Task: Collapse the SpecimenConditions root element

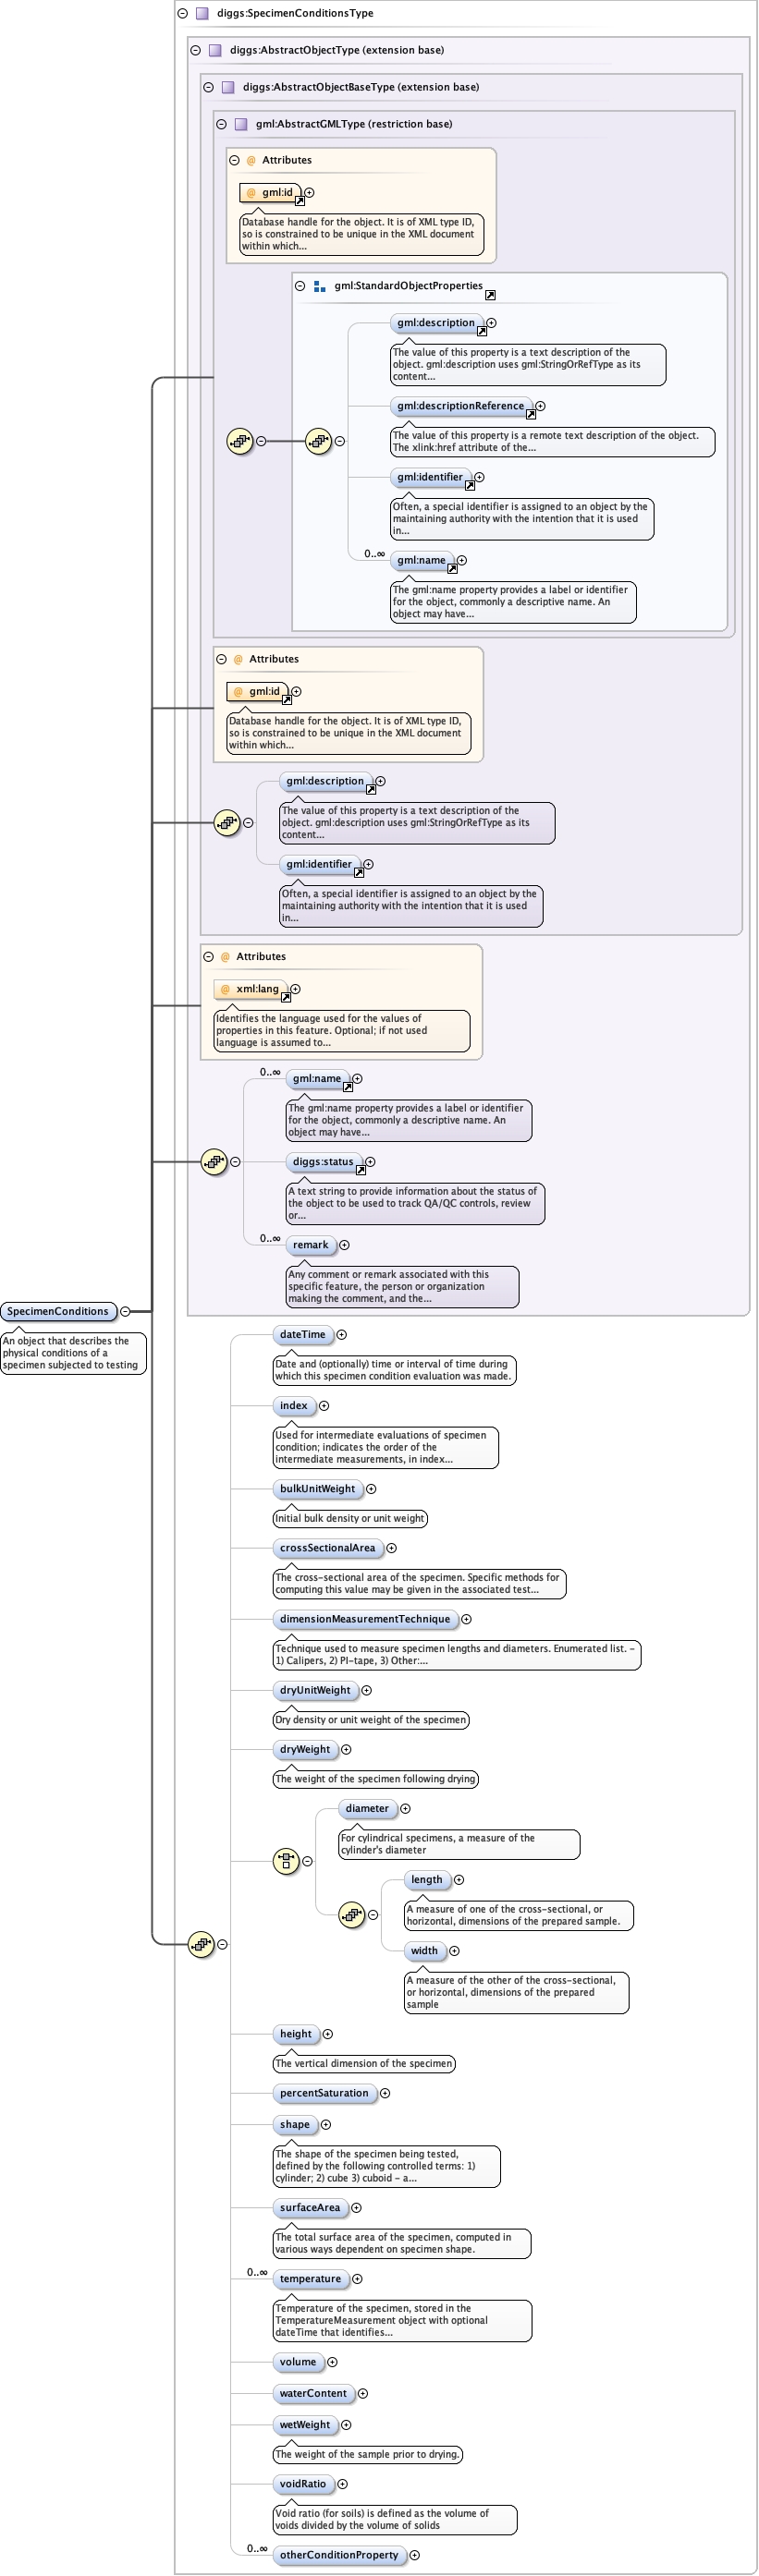Action: click(125, 1311)
